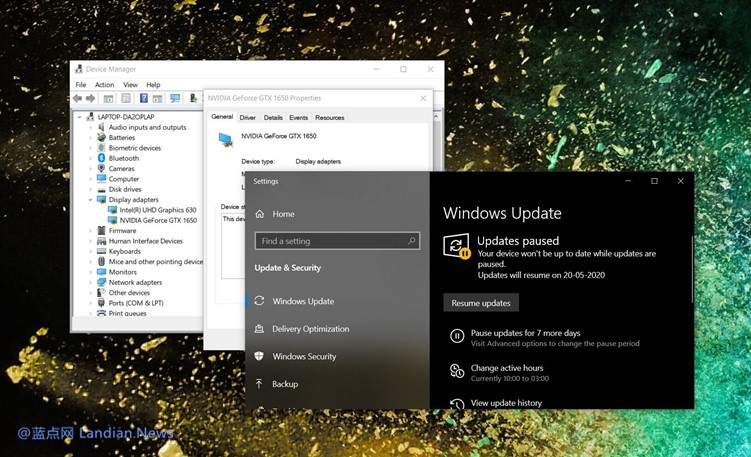Click the Help icon in Device Manager toolbar
The height and width of the screenshot is (457, 751).
[x=143, y=99]
